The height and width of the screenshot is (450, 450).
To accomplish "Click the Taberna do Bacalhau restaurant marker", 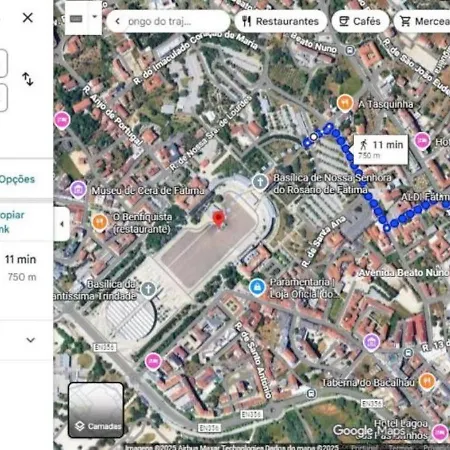I will click(427, 381).
